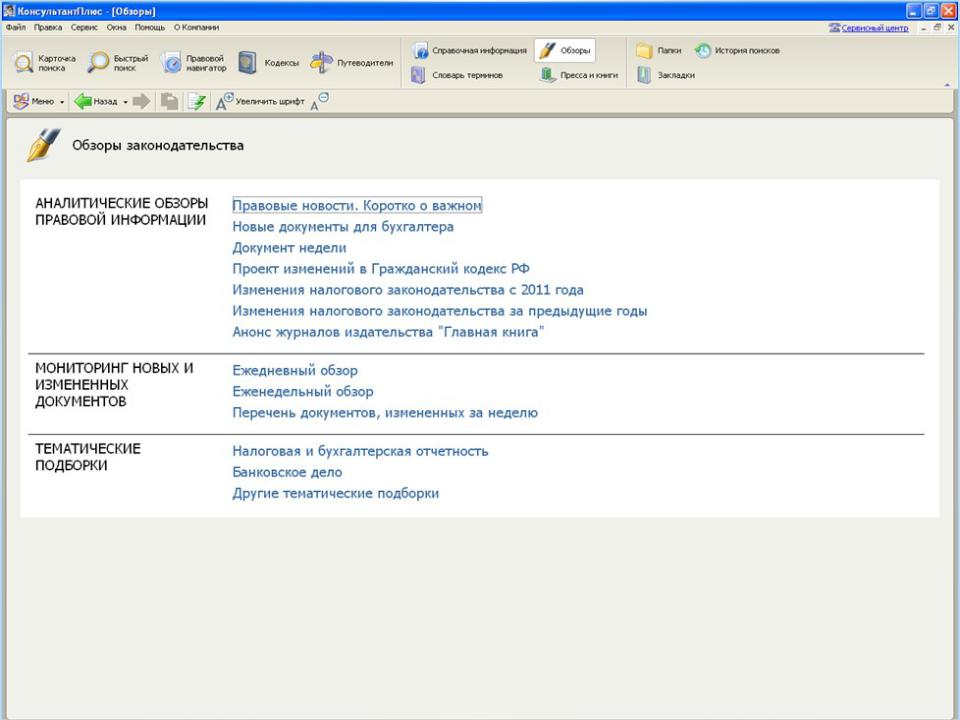
Task: Open the Помощь menu
Action: (149, 28)
